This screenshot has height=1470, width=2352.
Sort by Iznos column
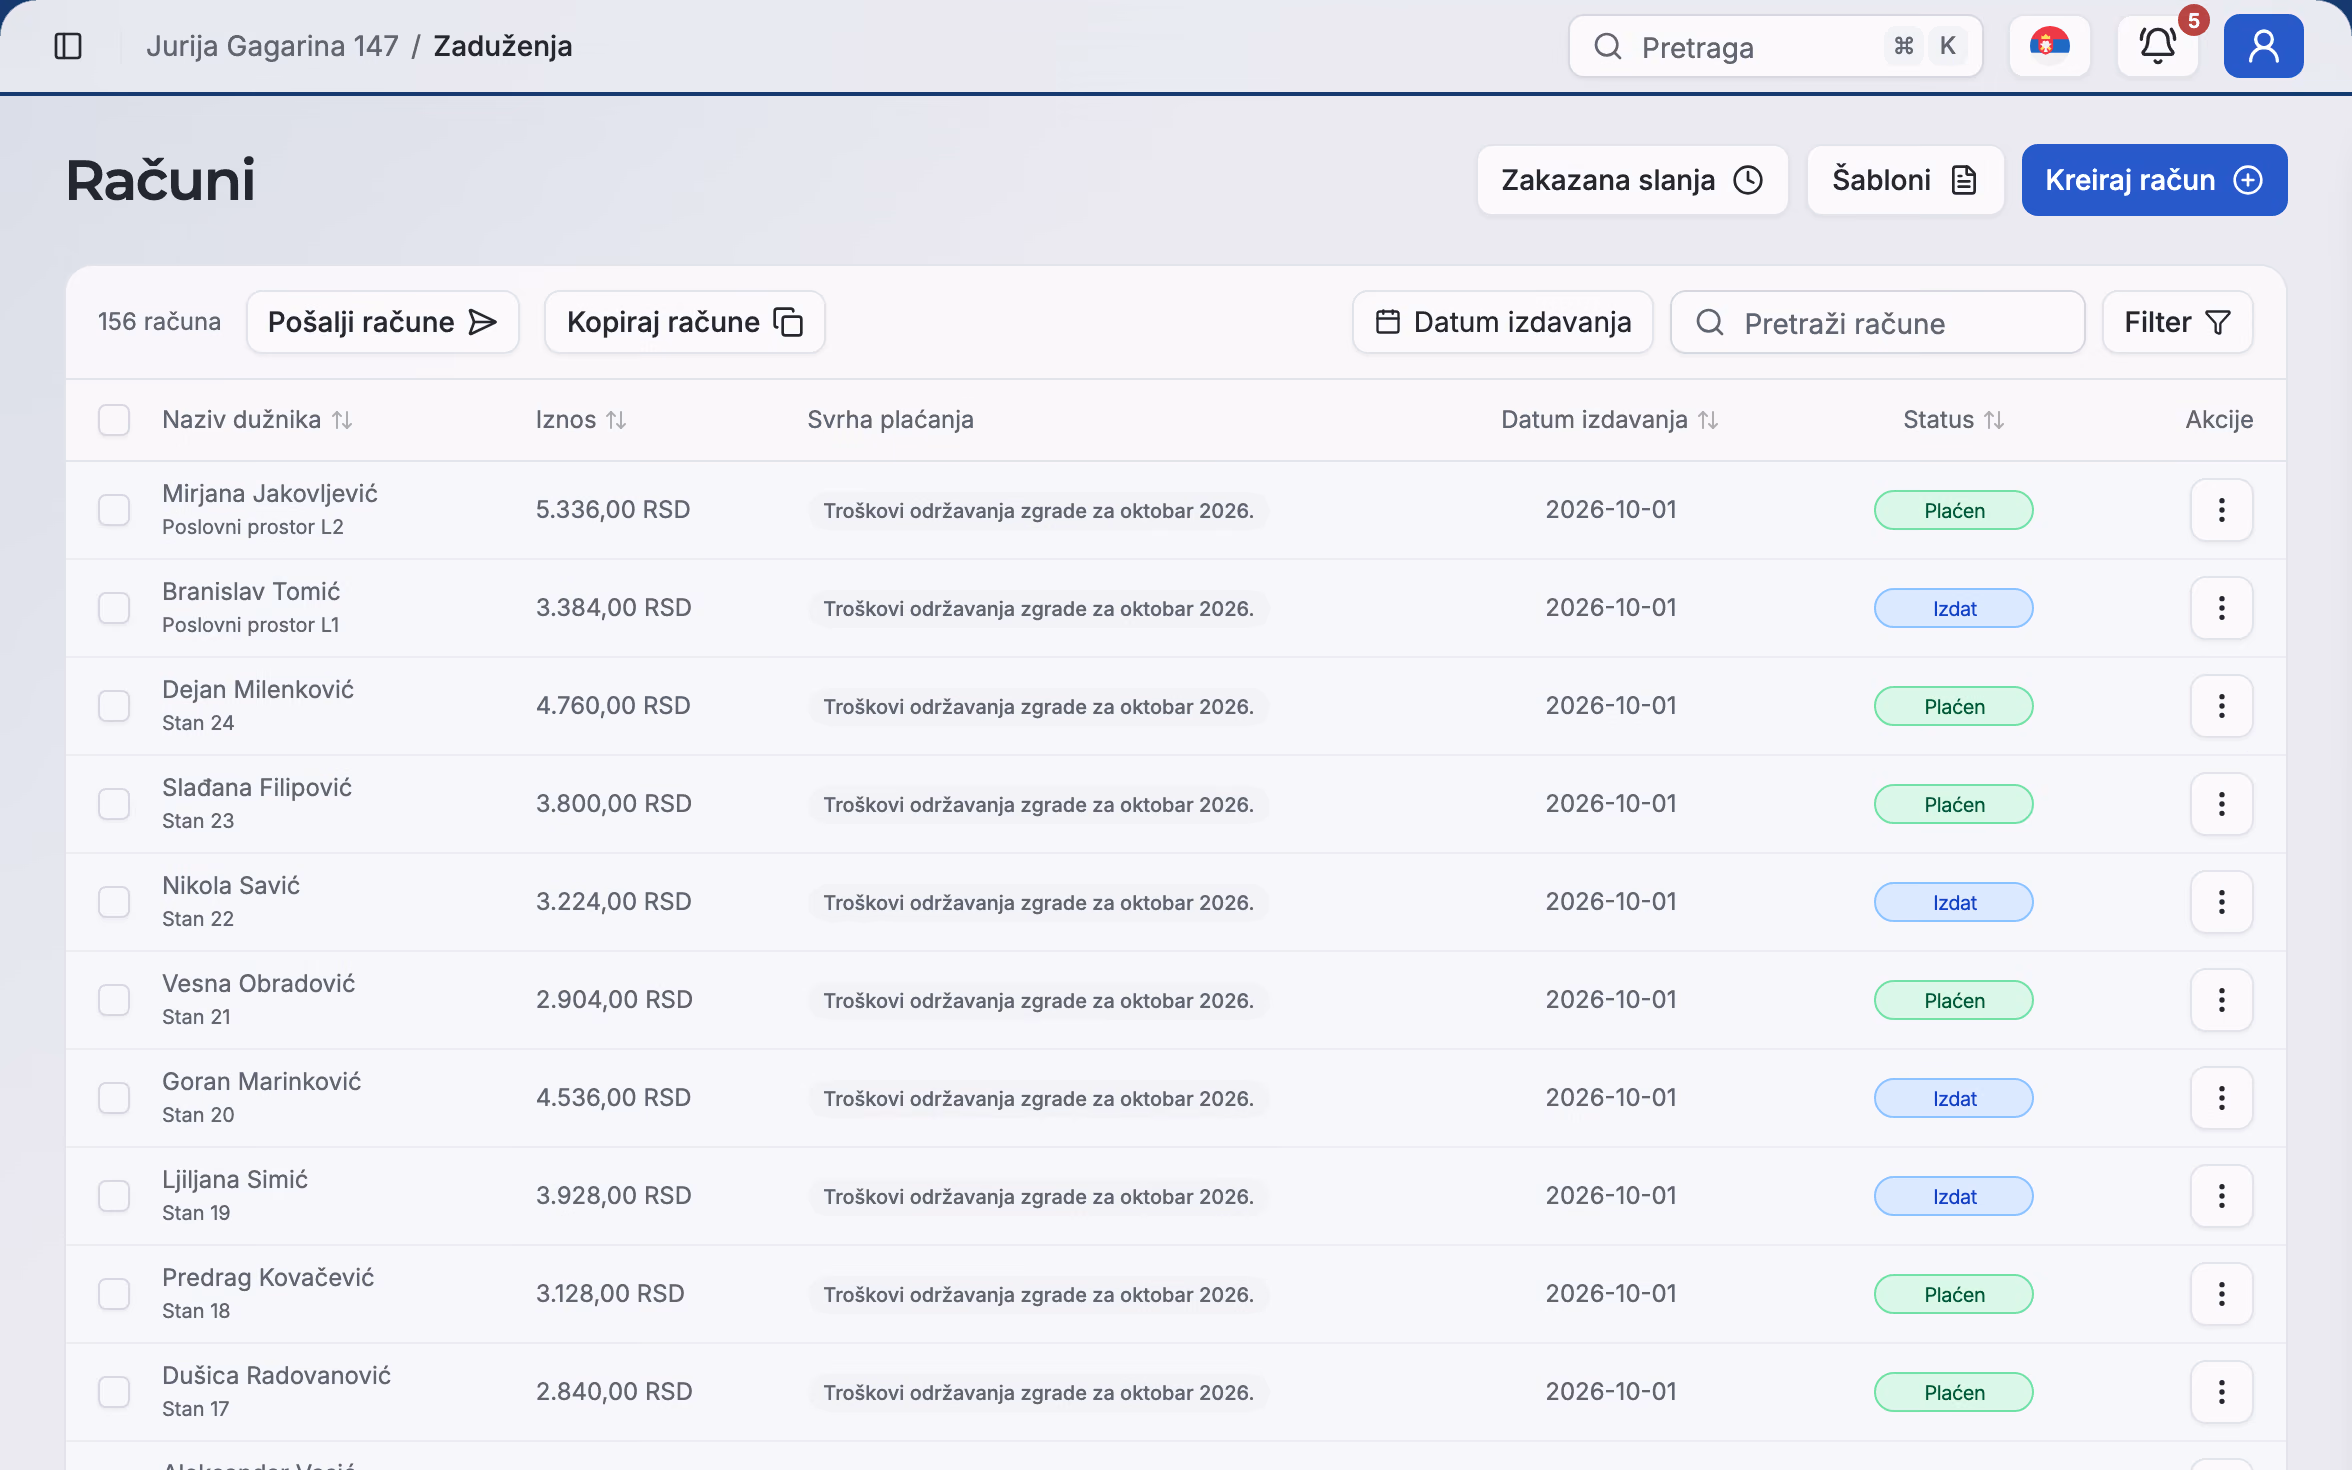580,420
